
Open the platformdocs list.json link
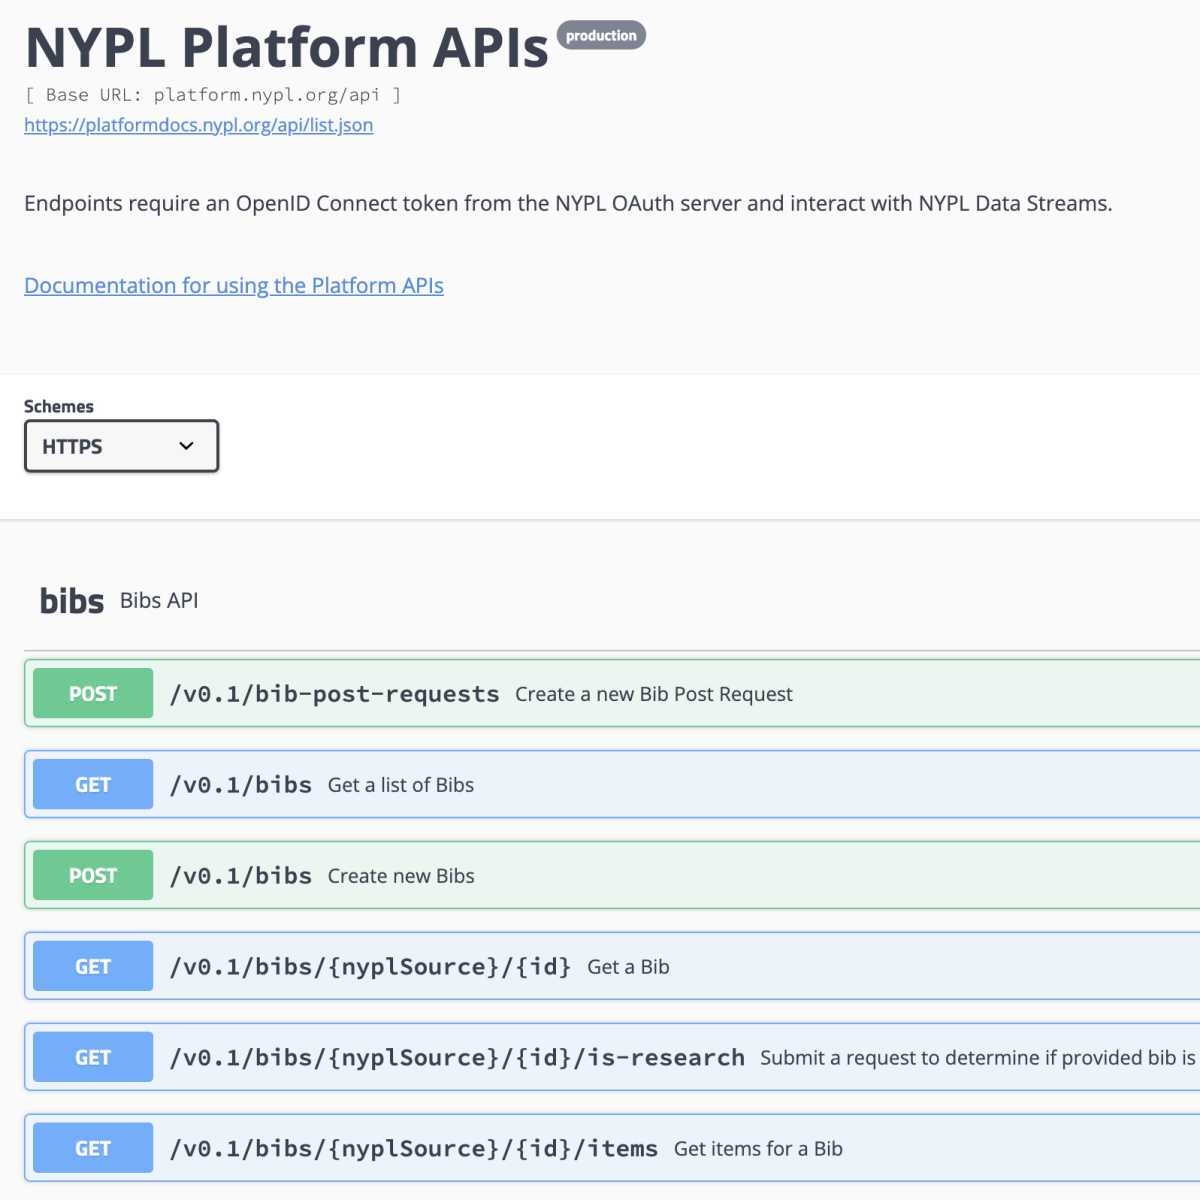(x=198, y=125)
